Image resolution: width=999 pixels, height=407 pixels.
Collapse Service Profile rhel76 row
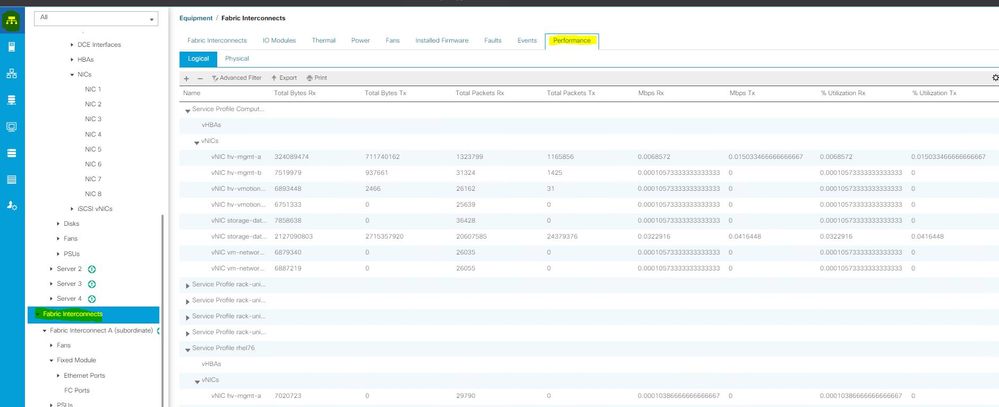pyautogui.click(x=187, y=349)
